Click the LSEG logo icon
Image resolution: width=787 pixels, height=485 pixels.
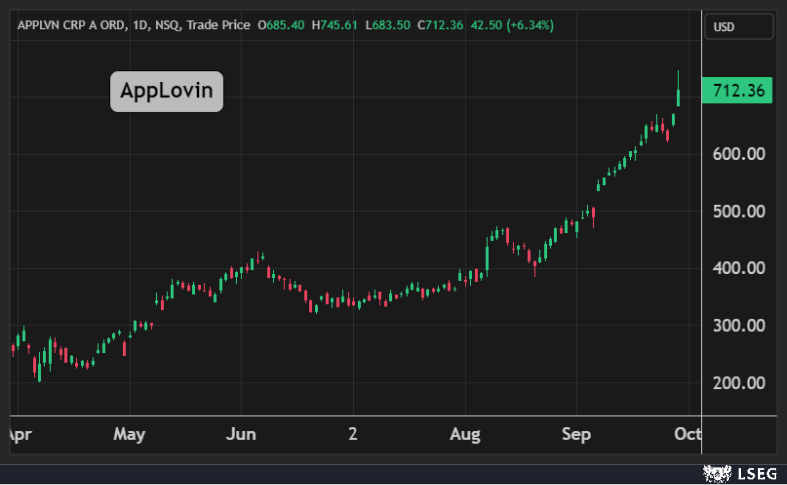coord(714,472)
